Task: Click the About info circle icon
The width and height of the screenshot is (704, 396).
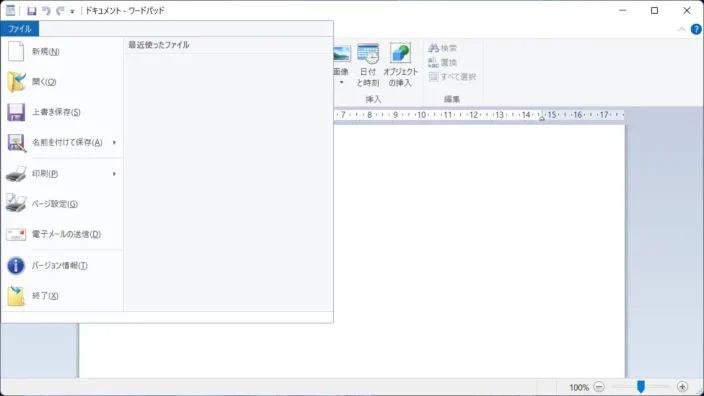Action: click(16, 265)
